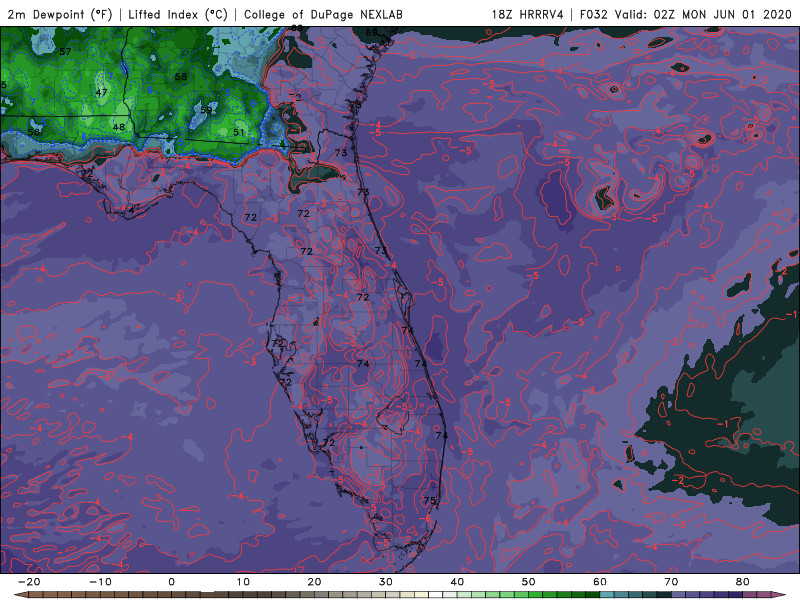
Task: Click the "51" dewpoint value on map
Action: pyautogui.click(x=238, y=132)
